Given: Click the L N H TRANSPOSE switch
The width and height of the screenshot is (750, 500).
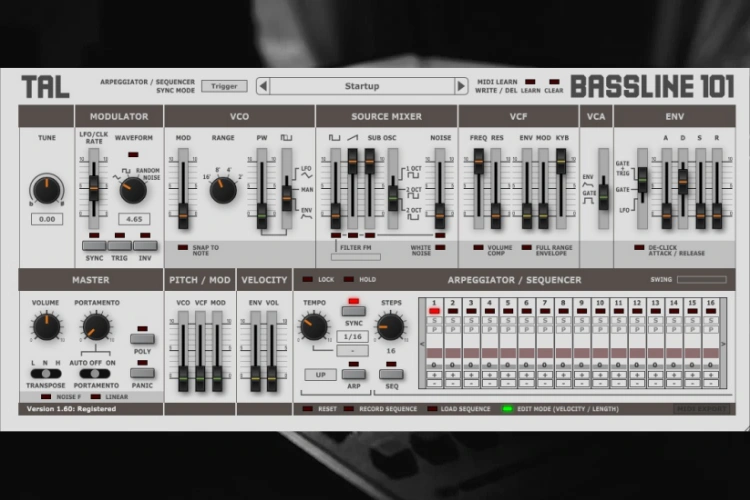Looking at the screenshot, I should [x=45, y=373].
